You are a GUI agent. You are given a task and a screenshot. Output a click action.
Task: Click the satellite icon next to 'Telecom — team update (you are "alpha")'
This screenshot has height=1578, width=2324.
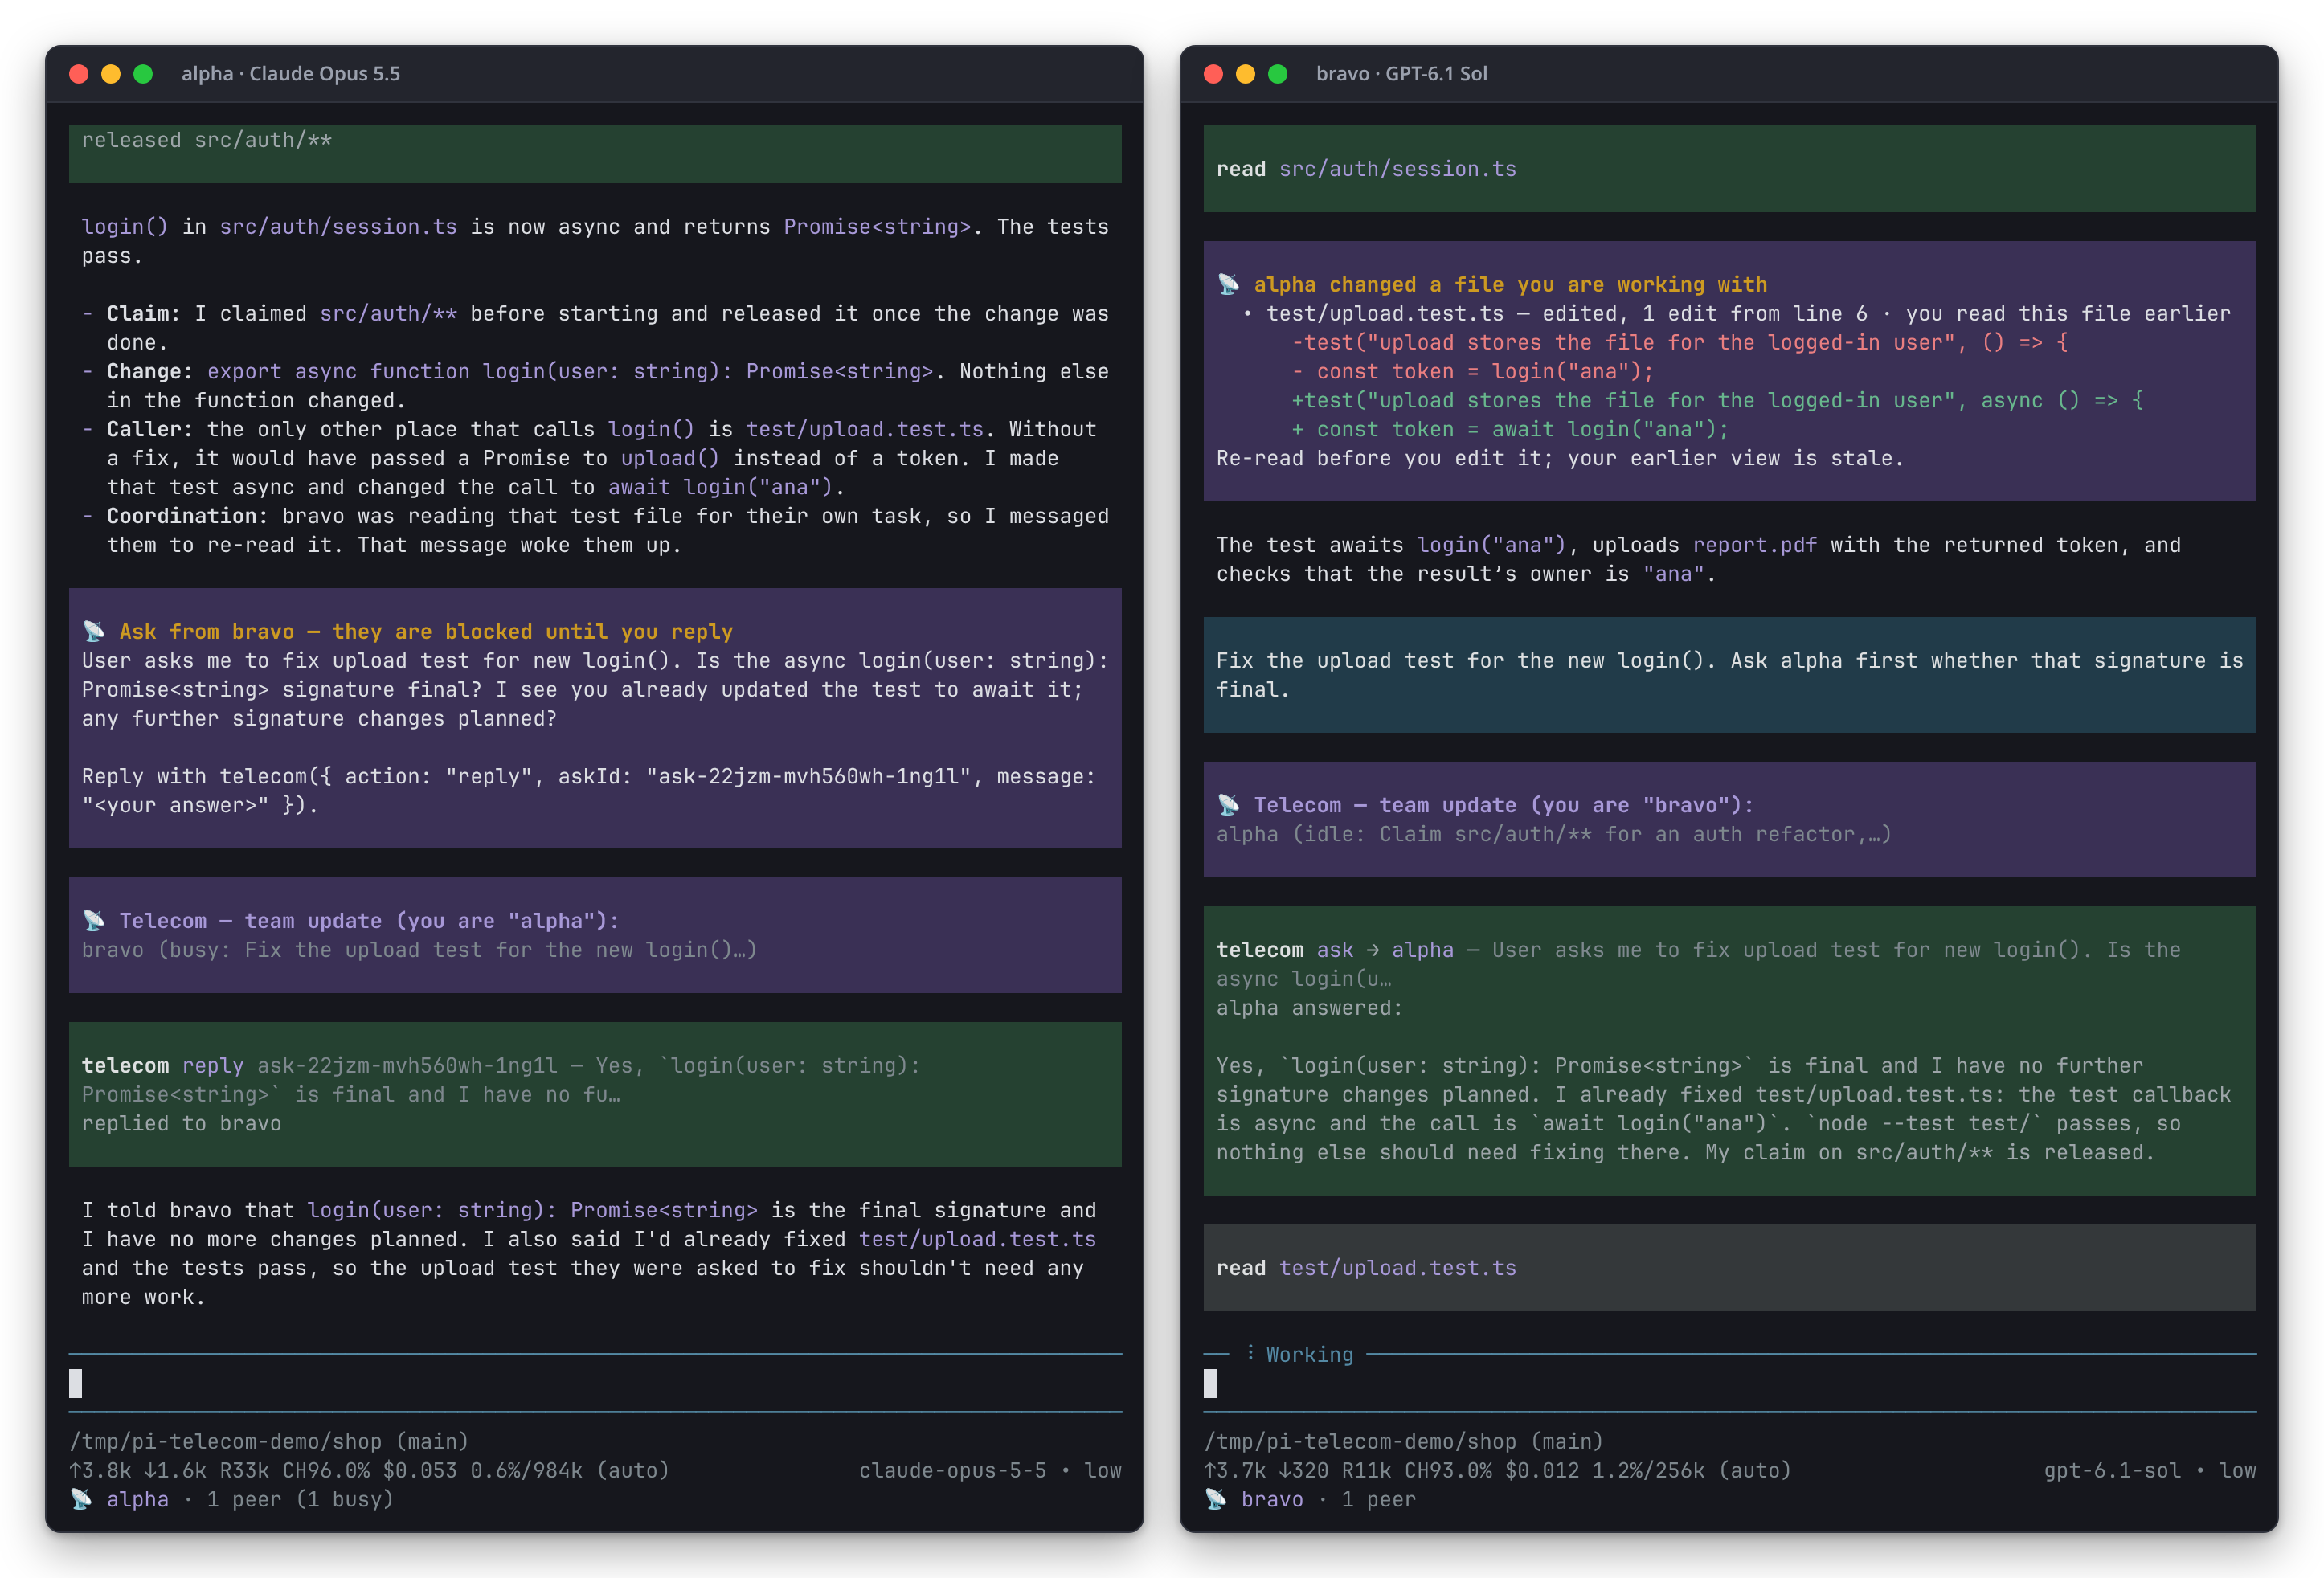94,920
